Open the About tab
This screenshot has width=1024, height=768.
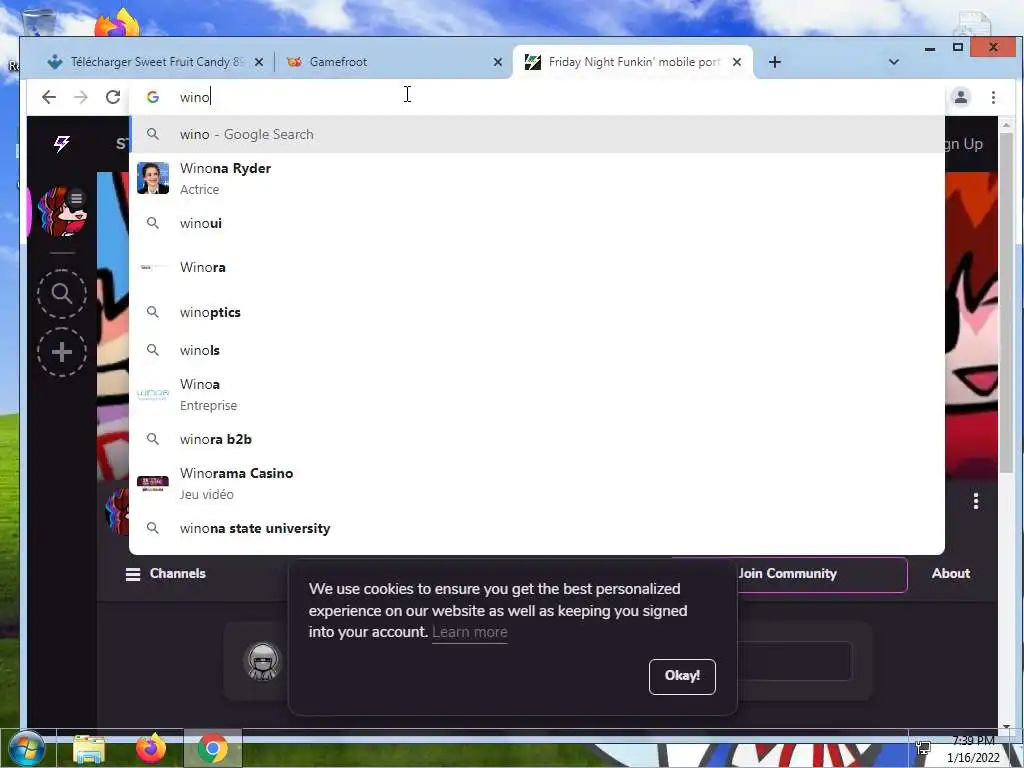click(950, 573)
